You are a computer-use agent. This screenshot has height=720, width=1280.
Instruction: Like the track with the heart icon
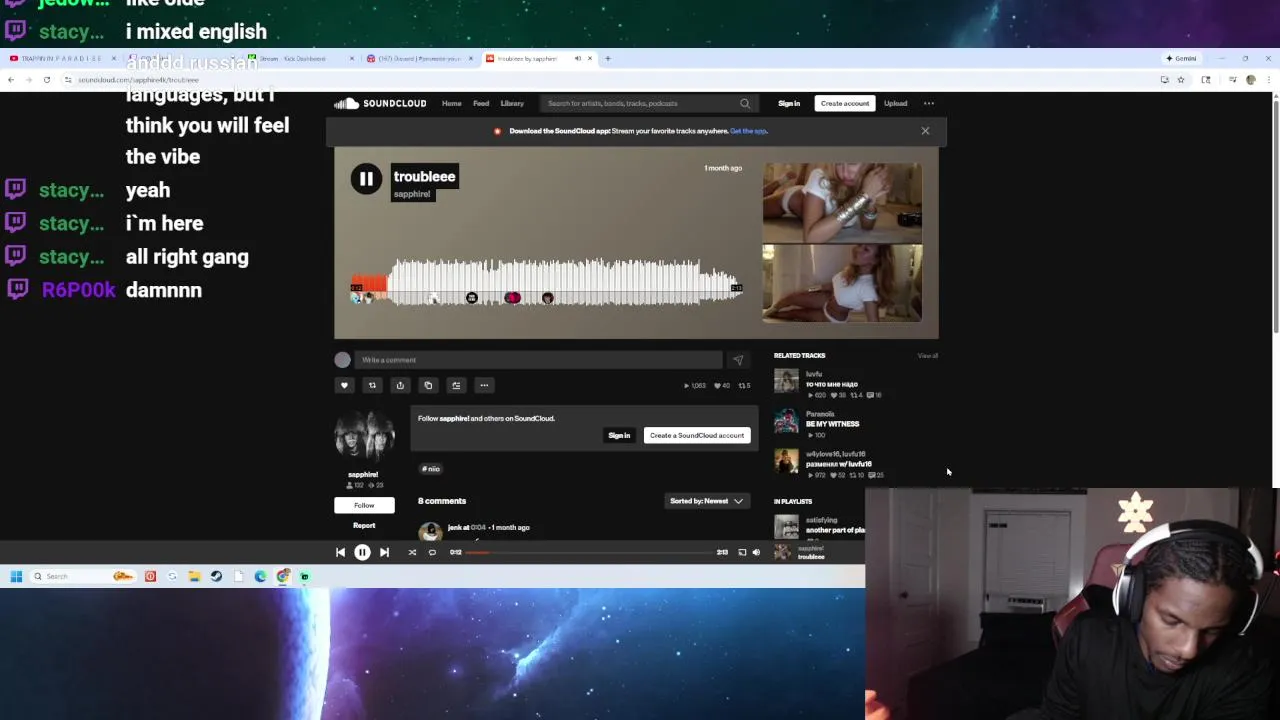344,385
